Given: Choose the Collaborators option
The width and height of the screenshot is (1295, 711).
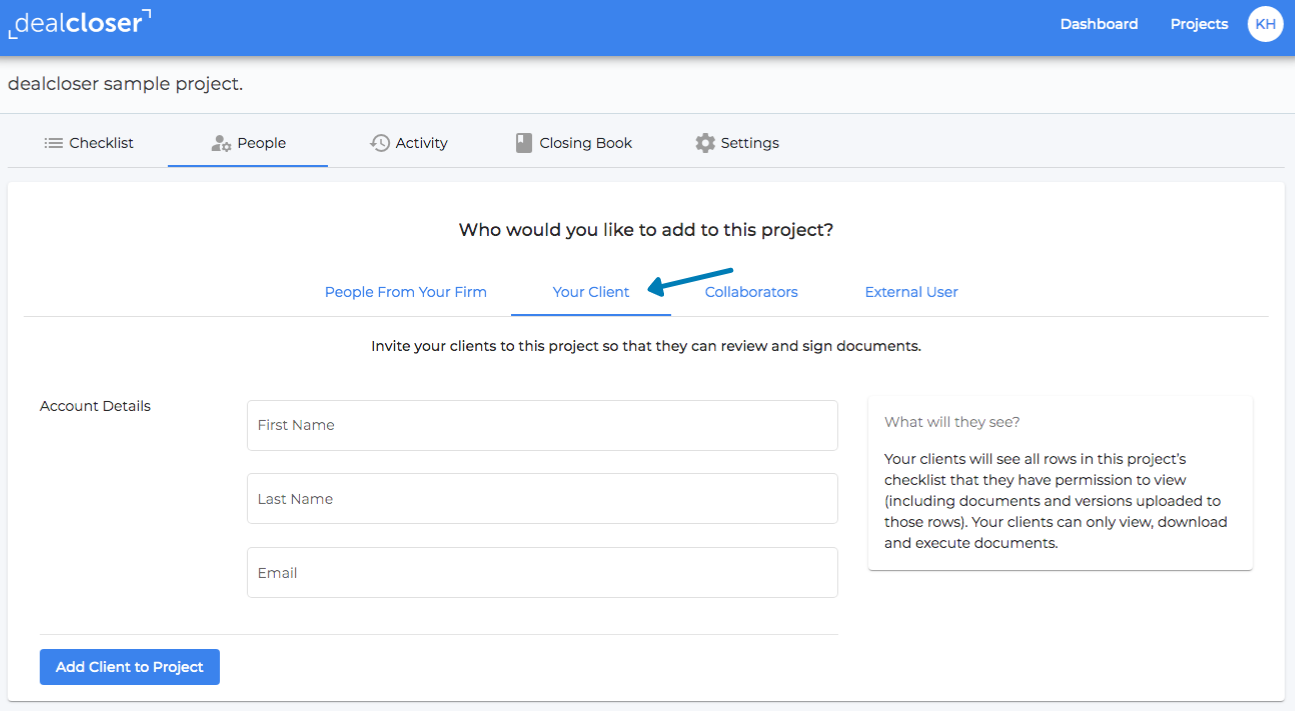Looking at the screenshot, I should 751,292.
